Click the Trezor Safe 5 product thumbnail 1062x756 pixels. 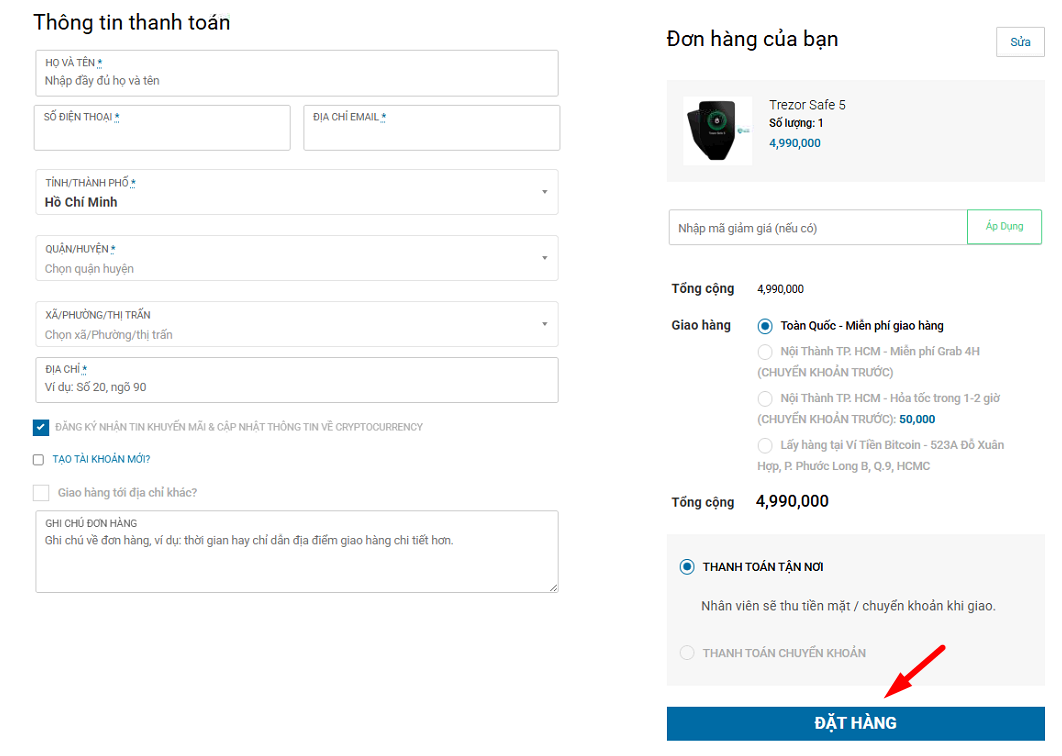pyautogui.click(x=717, y=131)
